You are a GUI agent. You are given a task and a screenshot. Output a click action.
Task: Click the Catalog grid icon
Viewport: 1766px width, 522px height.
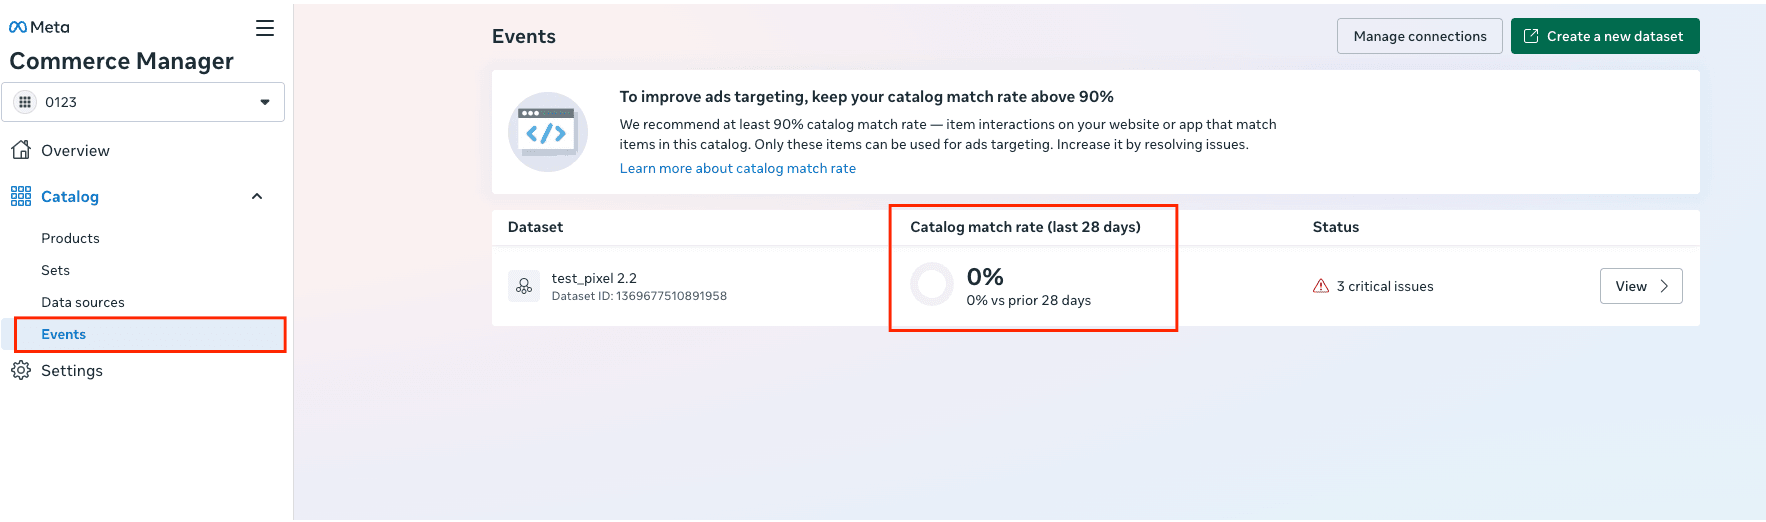click(21, 196)
